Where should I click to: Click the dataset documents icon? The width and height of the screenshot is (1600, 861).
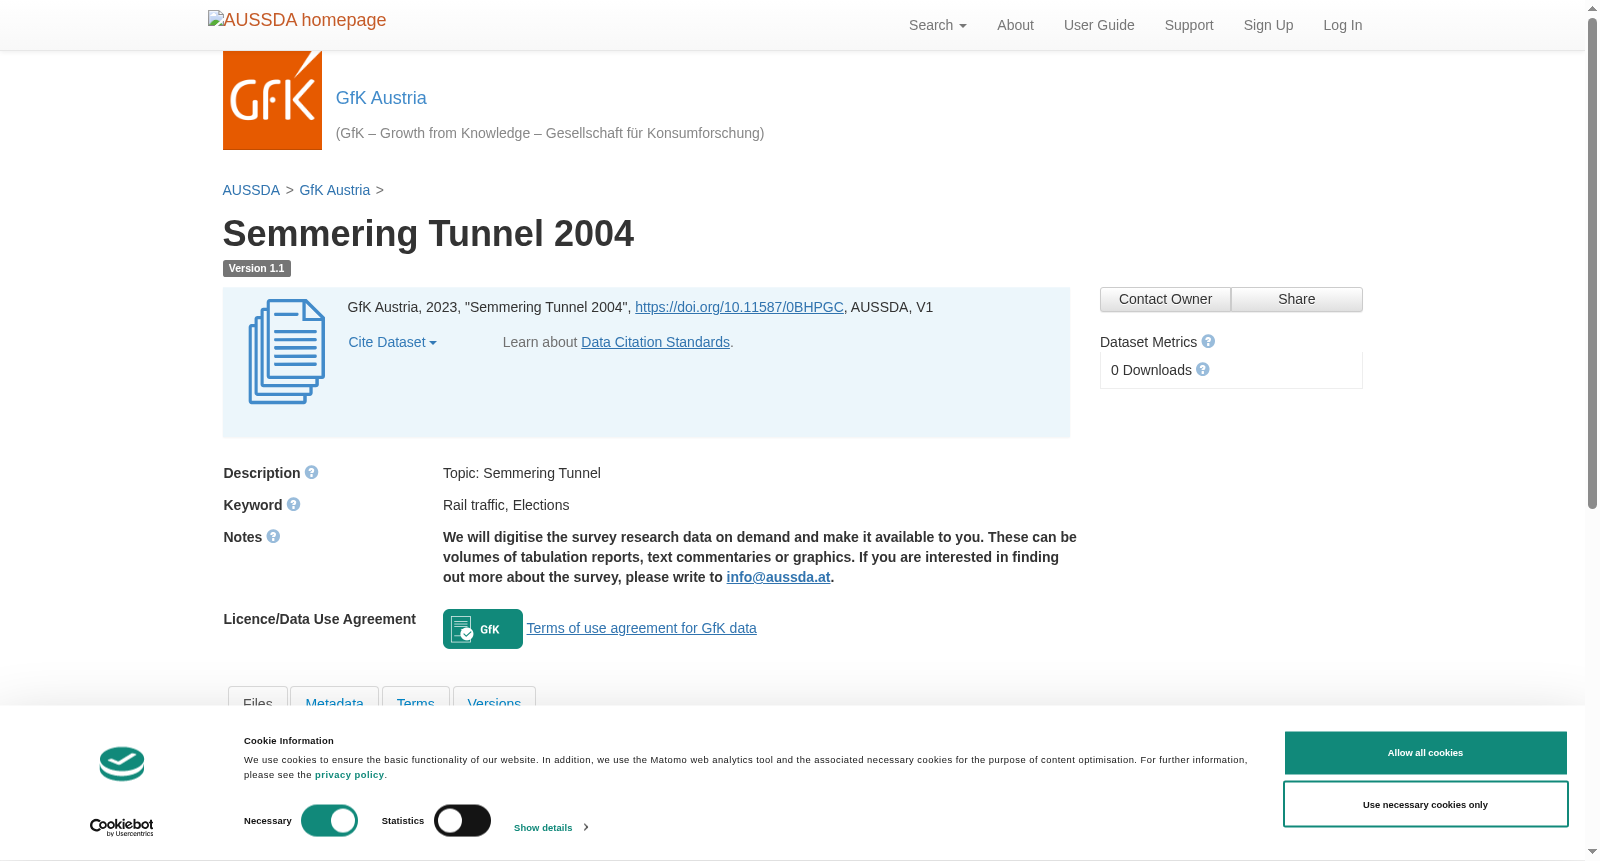click(287, 352)
